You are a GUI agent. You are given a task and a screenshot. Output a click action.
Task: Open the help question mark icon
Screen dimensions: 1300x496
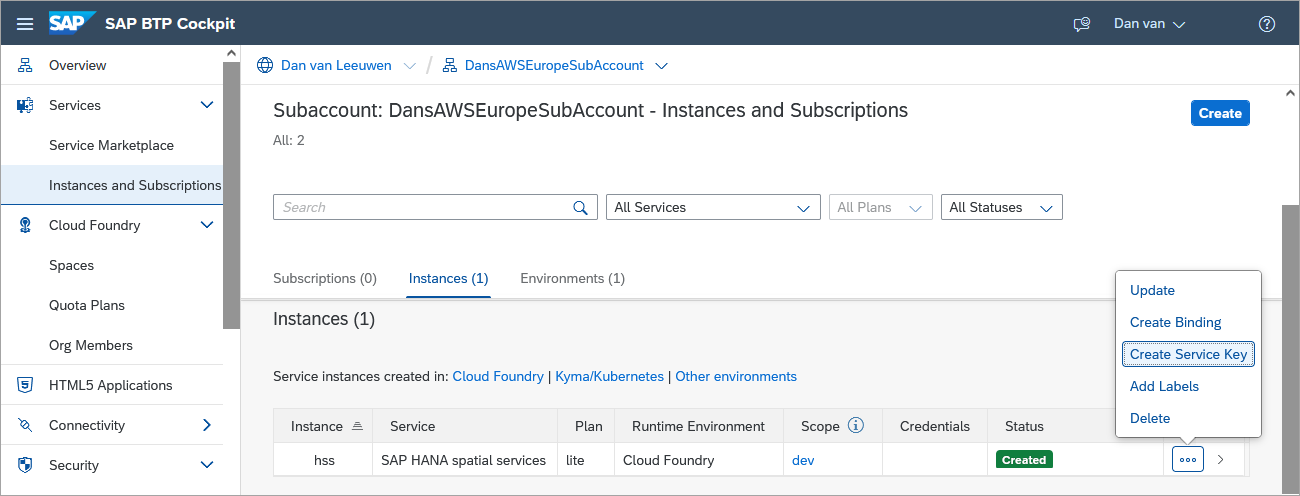point(1267,24)
